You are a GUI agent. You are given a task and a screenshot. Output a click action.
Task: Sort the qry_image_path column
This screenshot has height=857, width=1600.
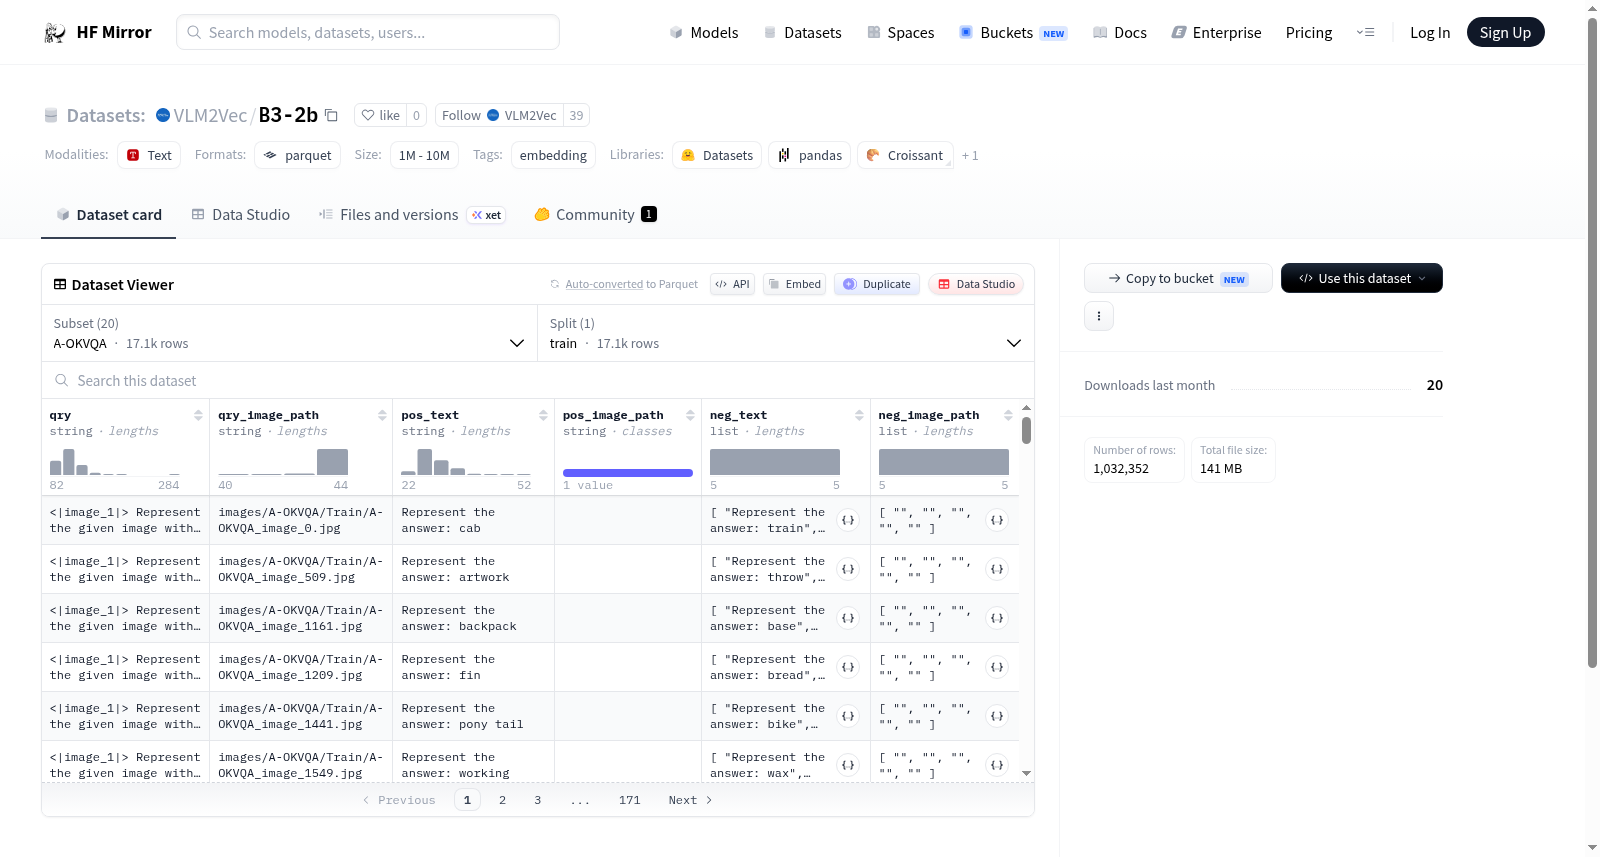coord(382,415)
